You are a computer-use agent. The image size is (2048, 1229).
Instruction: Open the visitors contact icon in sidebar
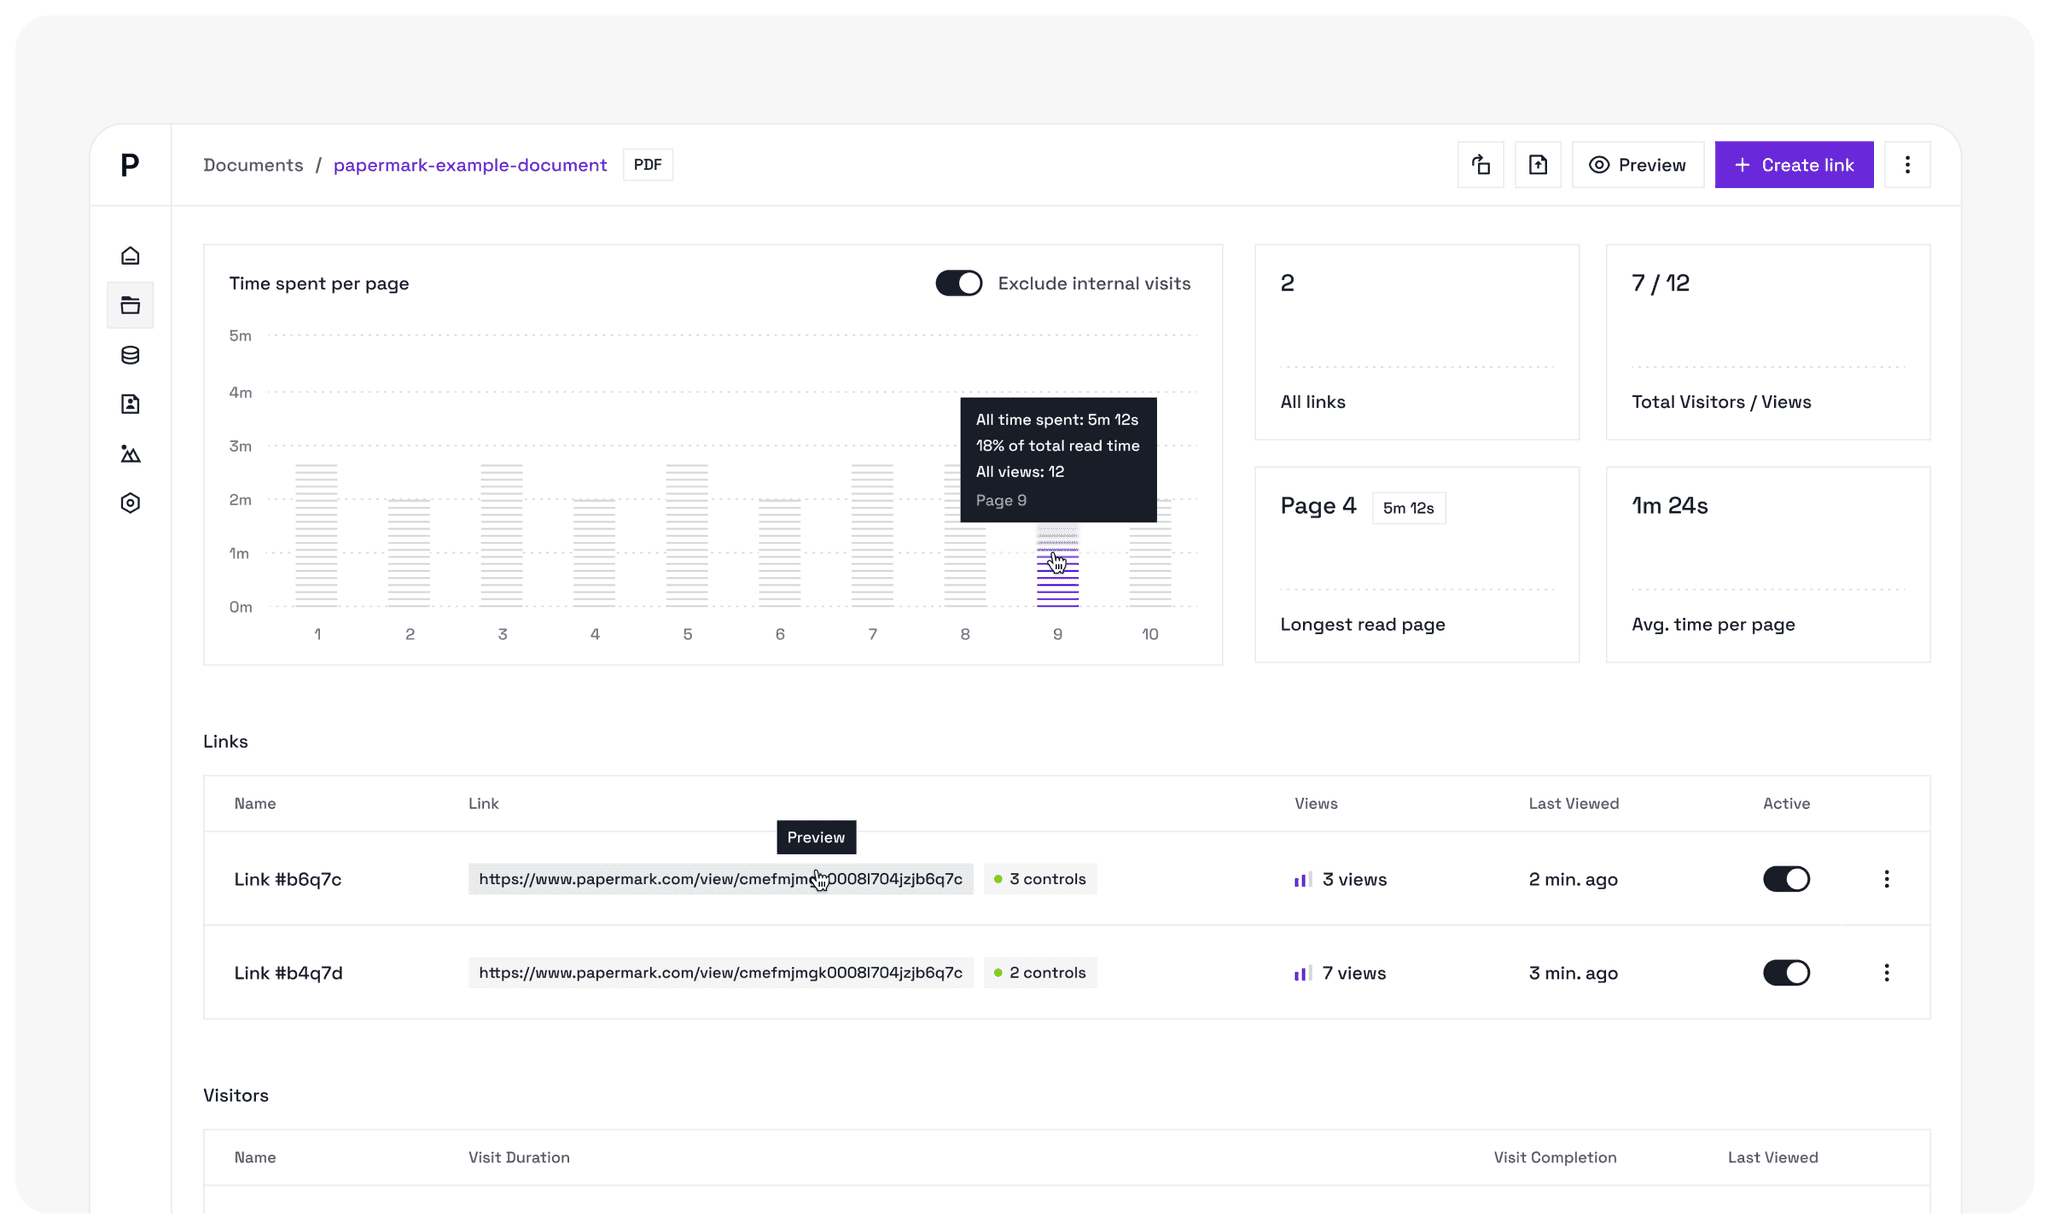130,404
